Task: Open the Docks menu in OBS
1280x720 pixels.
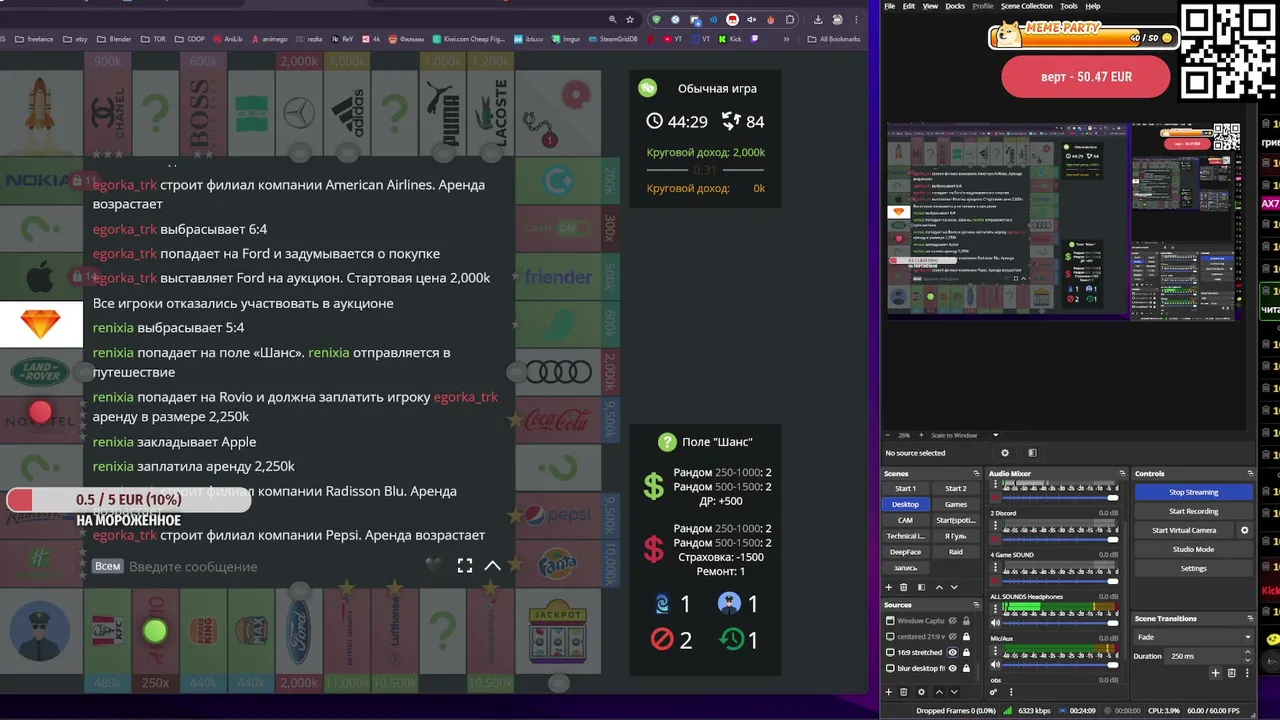Action: pos(955,6)
